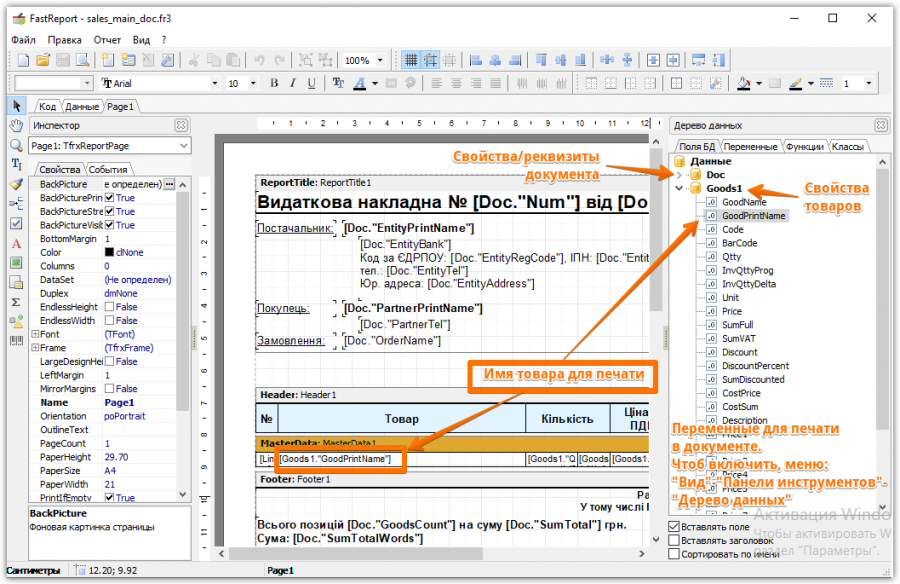Toggle align to grid button
Screen dimensions: 900x584
430,60
